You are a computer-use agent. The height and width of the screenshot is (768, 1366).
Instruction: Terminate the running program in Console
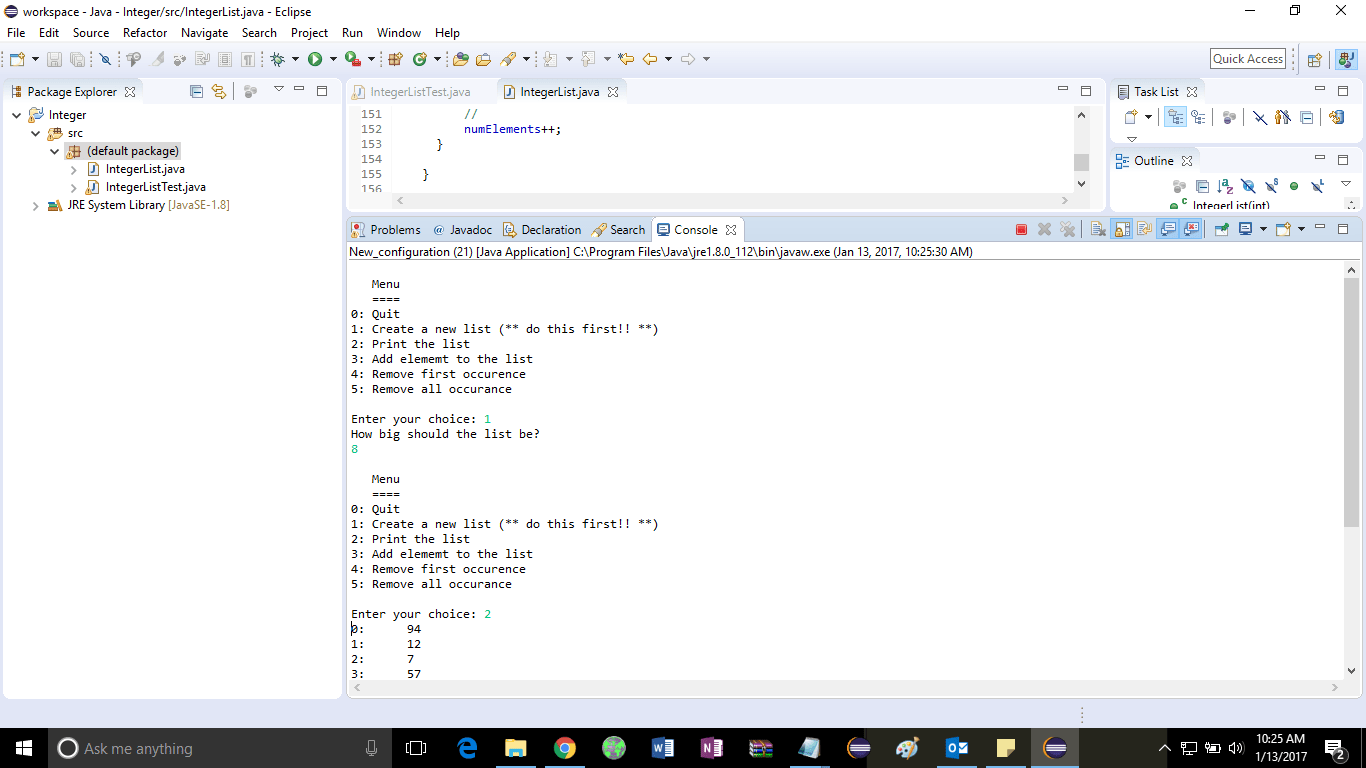[1021, 230]
